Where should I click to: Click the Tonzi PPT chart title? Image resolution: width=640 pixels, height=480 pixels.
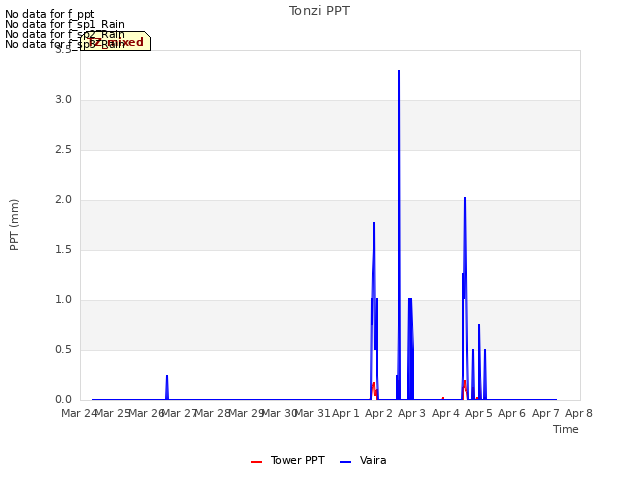click(319, 11)
